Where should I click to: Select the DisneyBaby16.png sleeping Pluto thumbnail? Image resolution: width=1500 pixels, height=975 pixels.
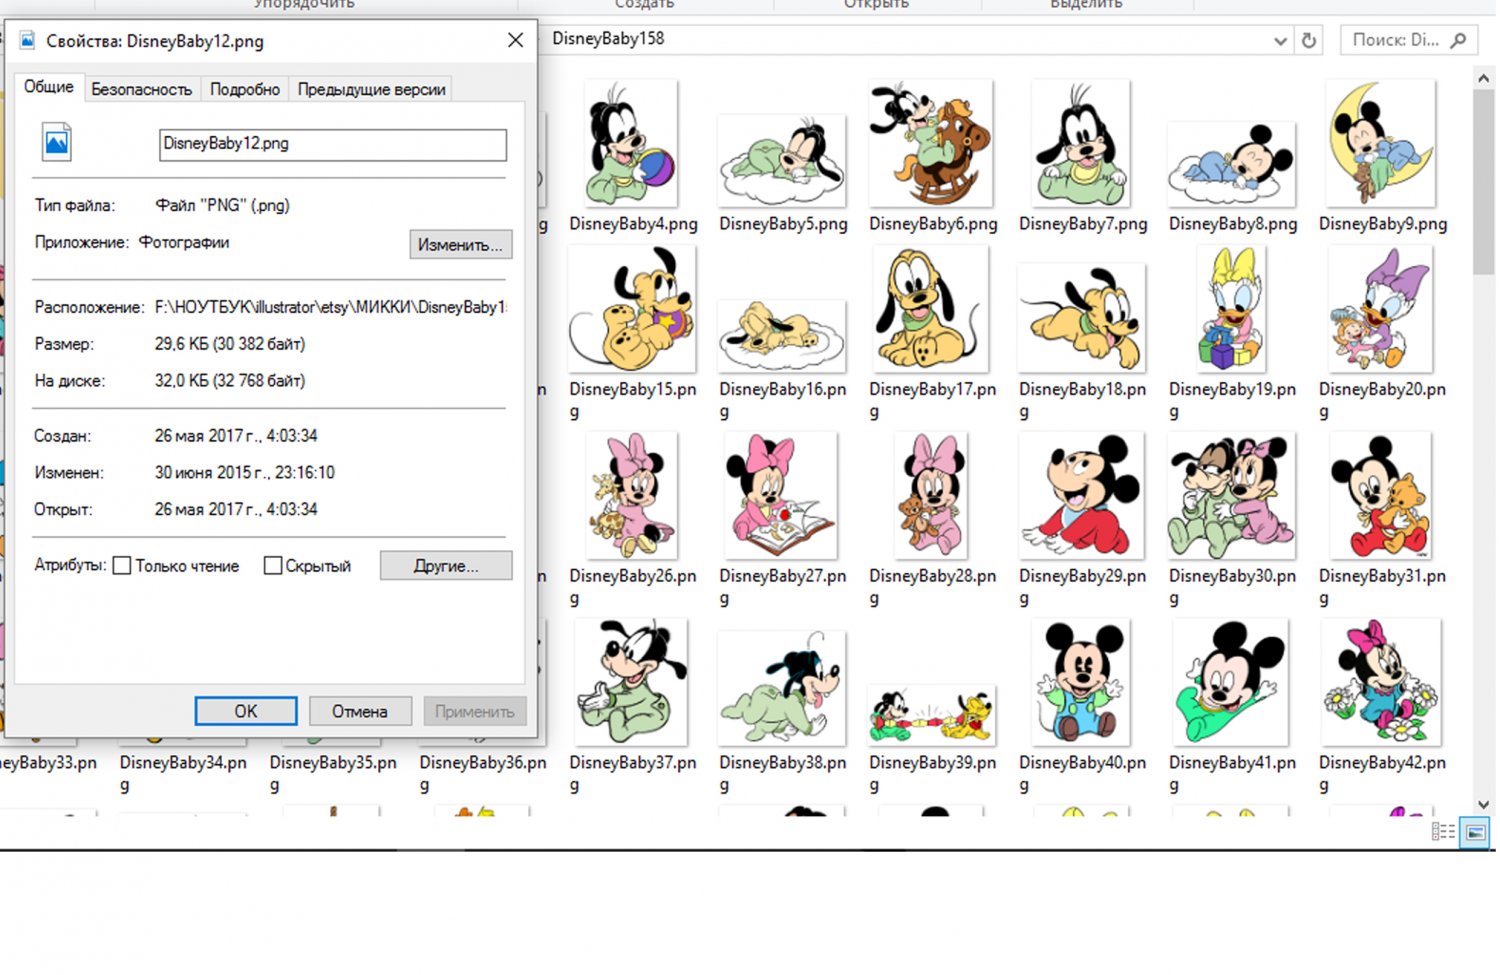tap(782, 336)
